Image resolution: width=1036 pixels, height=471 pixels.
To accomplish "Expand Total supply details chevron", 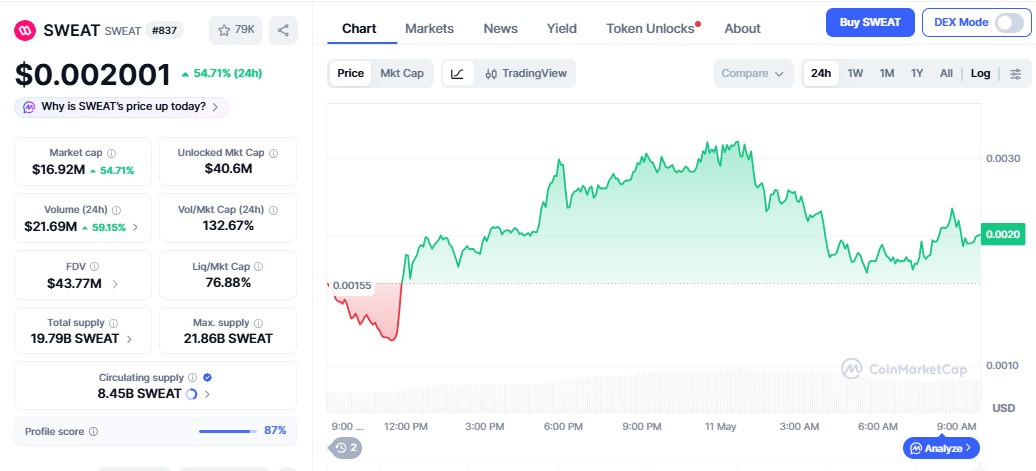I will [x=129, y=339].
